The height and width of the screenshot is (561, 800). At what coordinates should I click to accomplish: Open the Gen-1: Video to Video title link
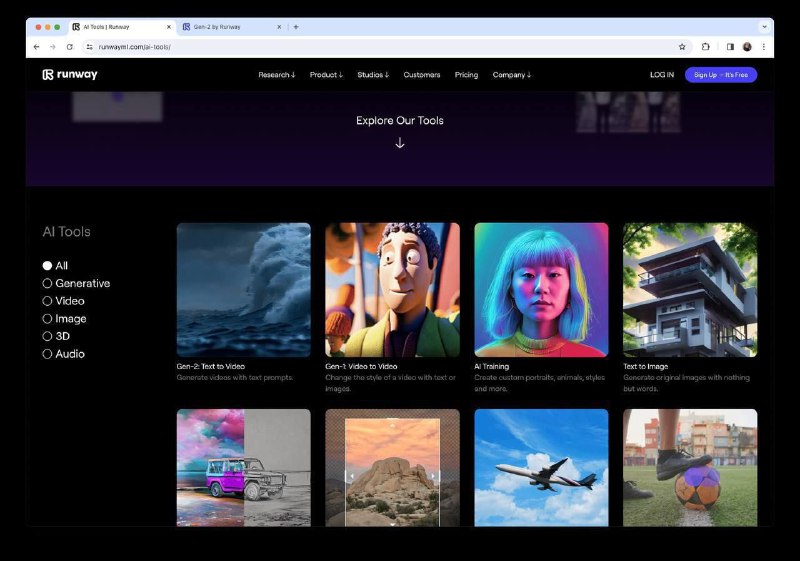[x=361, y=366]
